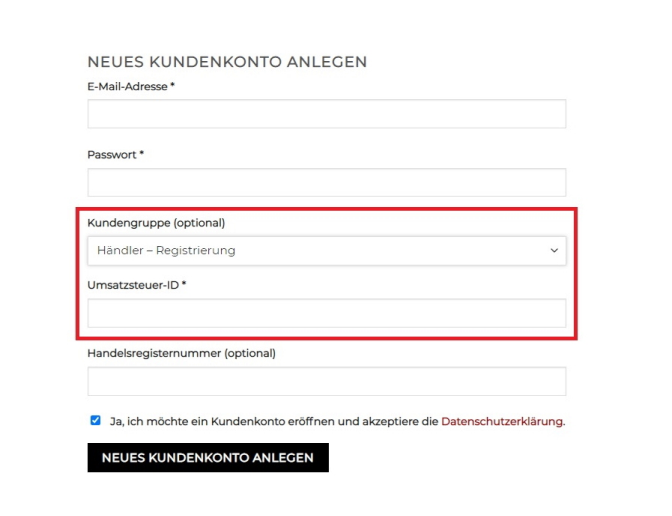Click the Neues Kundenkonto anlegen page heading
Screen dimensions: 672x516
[227, 62]
